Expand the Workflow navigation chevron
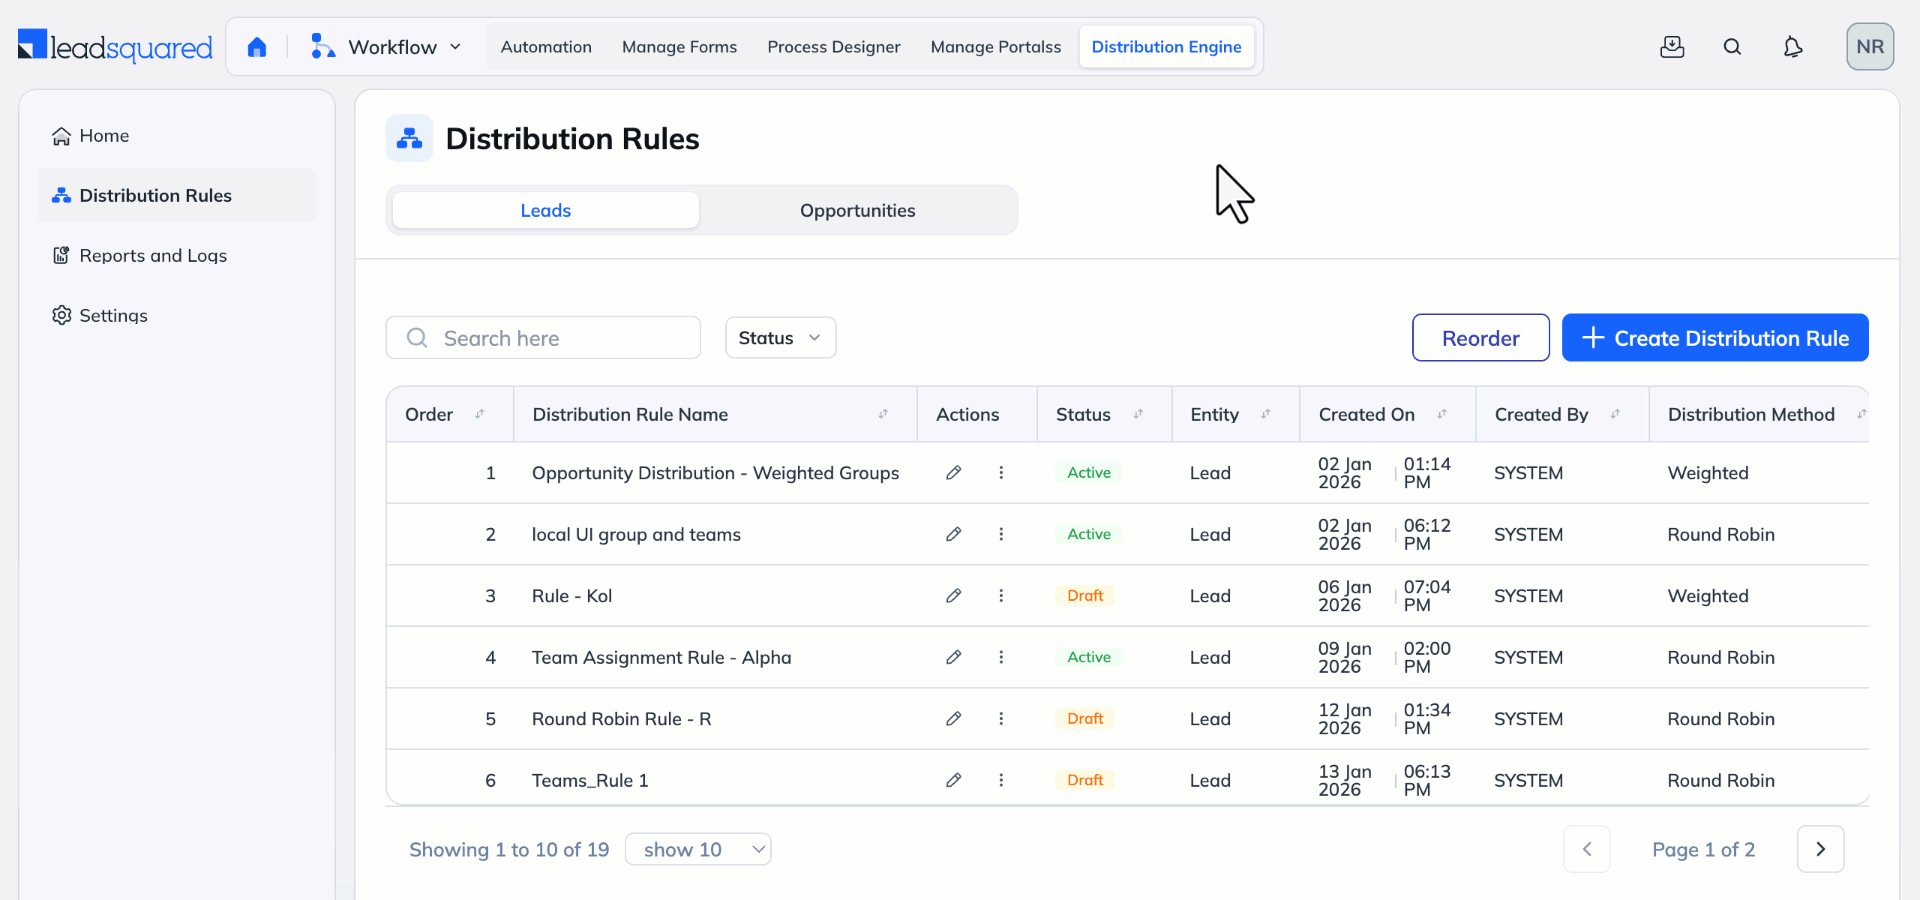 click(456, 46)
